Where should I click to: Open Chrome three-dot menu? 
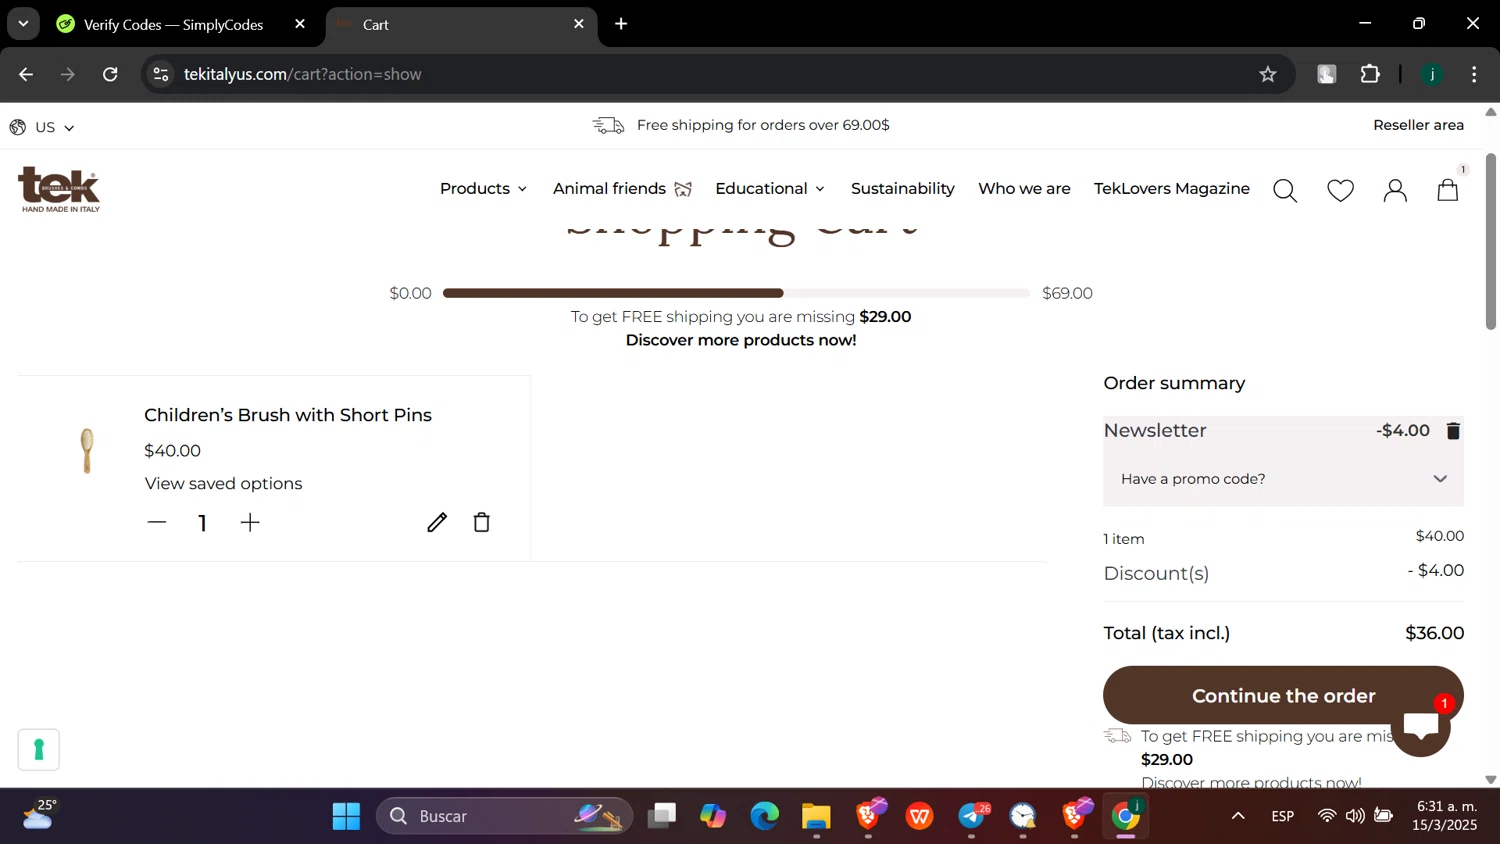click(x=1474, y=74)
